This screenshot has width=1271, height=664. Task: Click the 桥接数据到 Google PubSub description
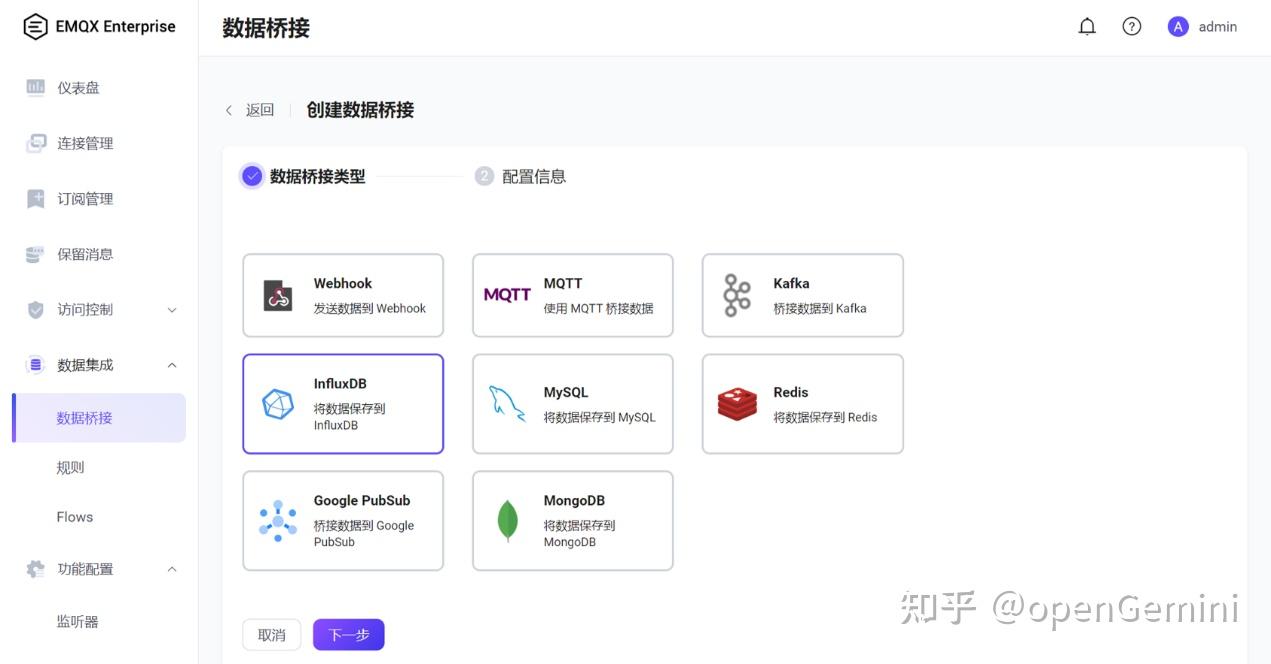(364, 533)
